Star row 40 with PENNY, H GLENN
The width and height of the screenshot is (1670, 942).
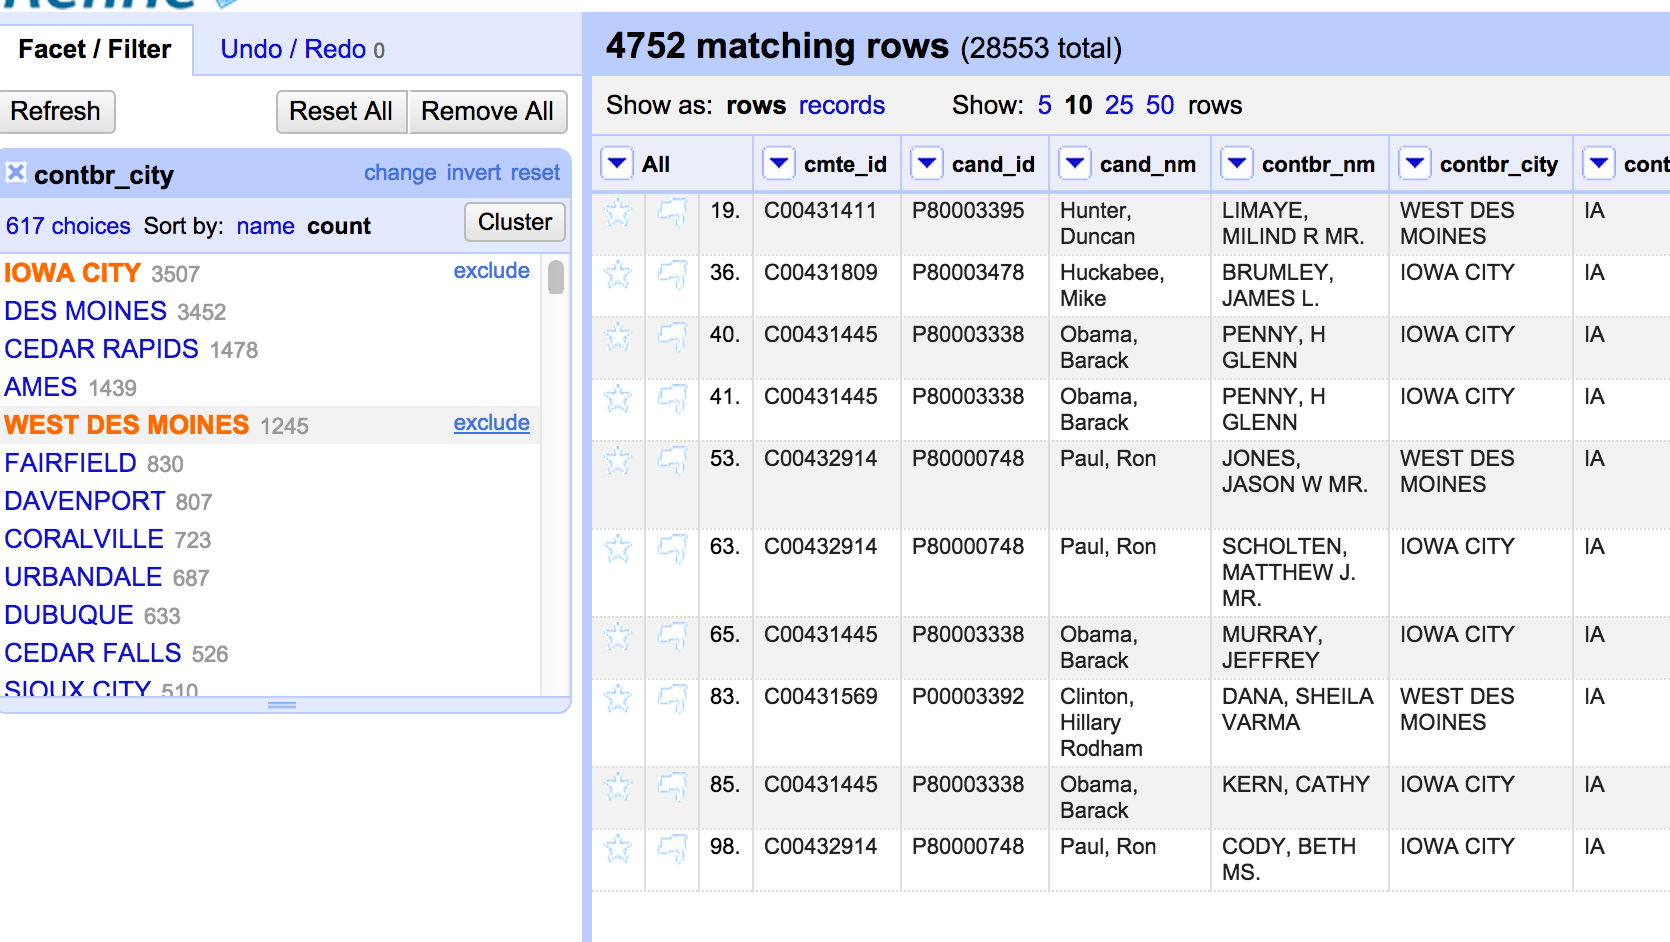click(x=618, y=336)
